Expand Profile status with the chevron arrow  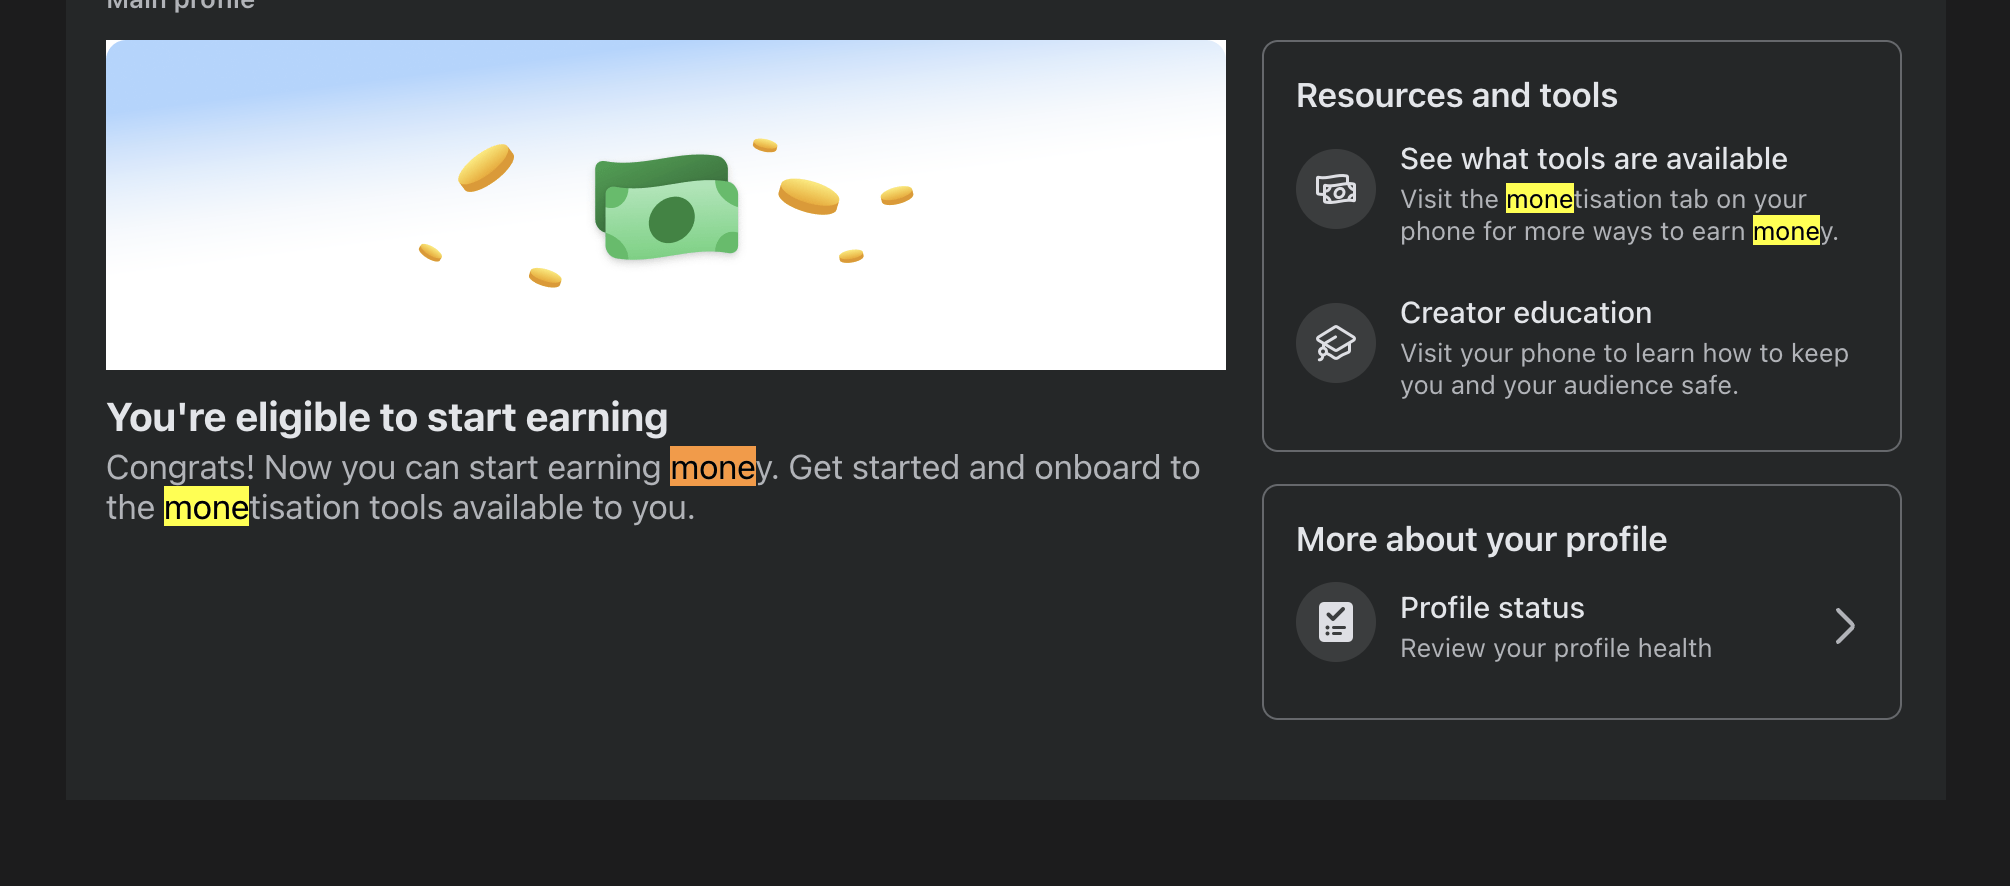[x=1845, y=626]
